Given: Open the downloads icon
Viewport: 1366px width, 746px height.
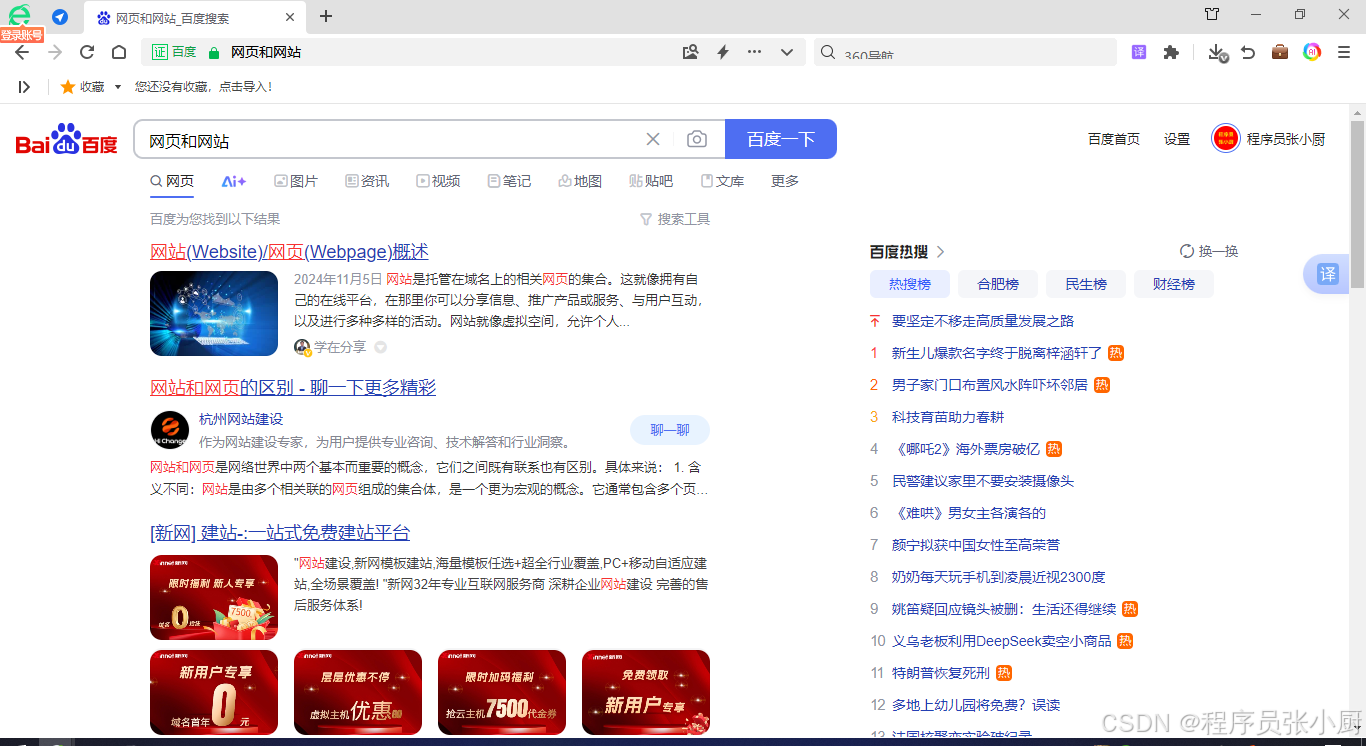Looking at the screenshot, I should click(x=1217, y=53).
